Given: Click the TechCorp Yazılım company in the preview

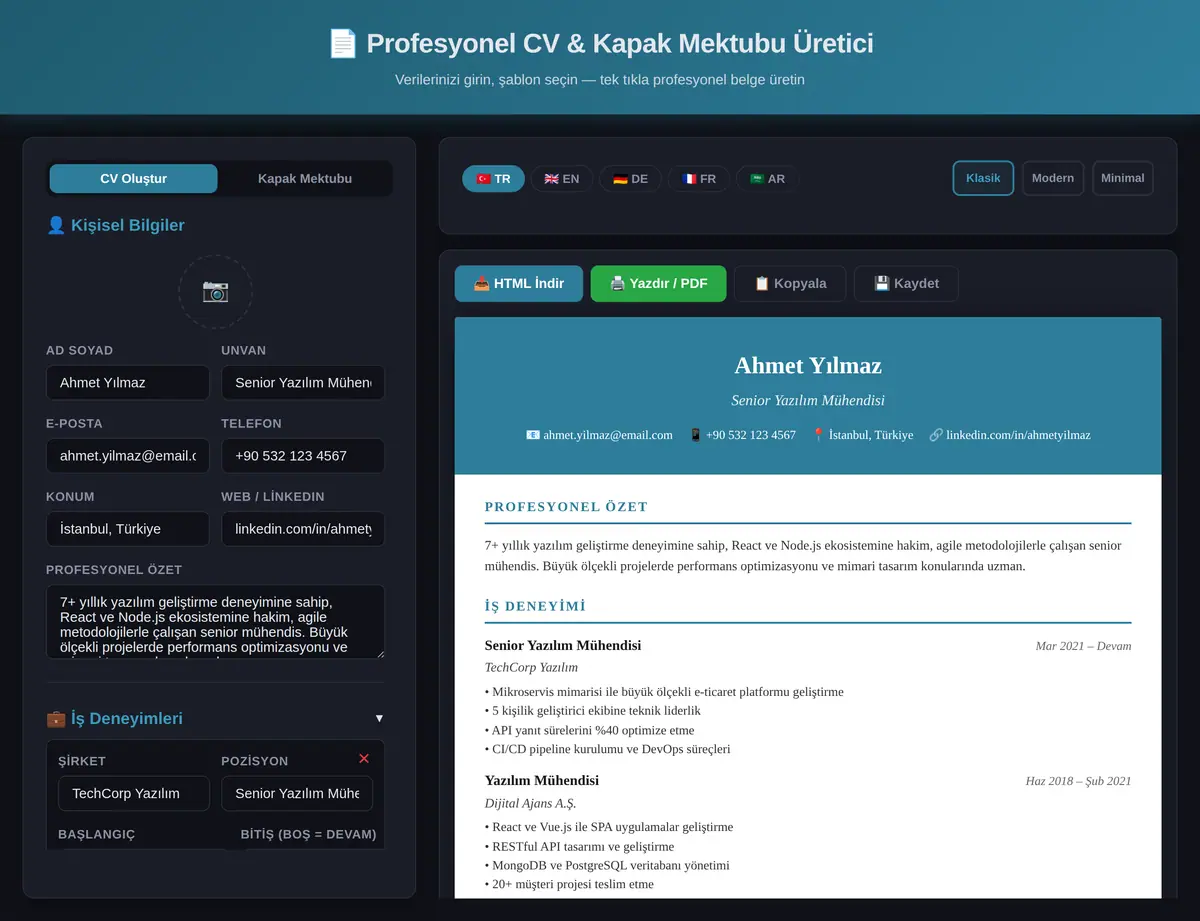Looking at the screenshot, I should pos(531,667).
